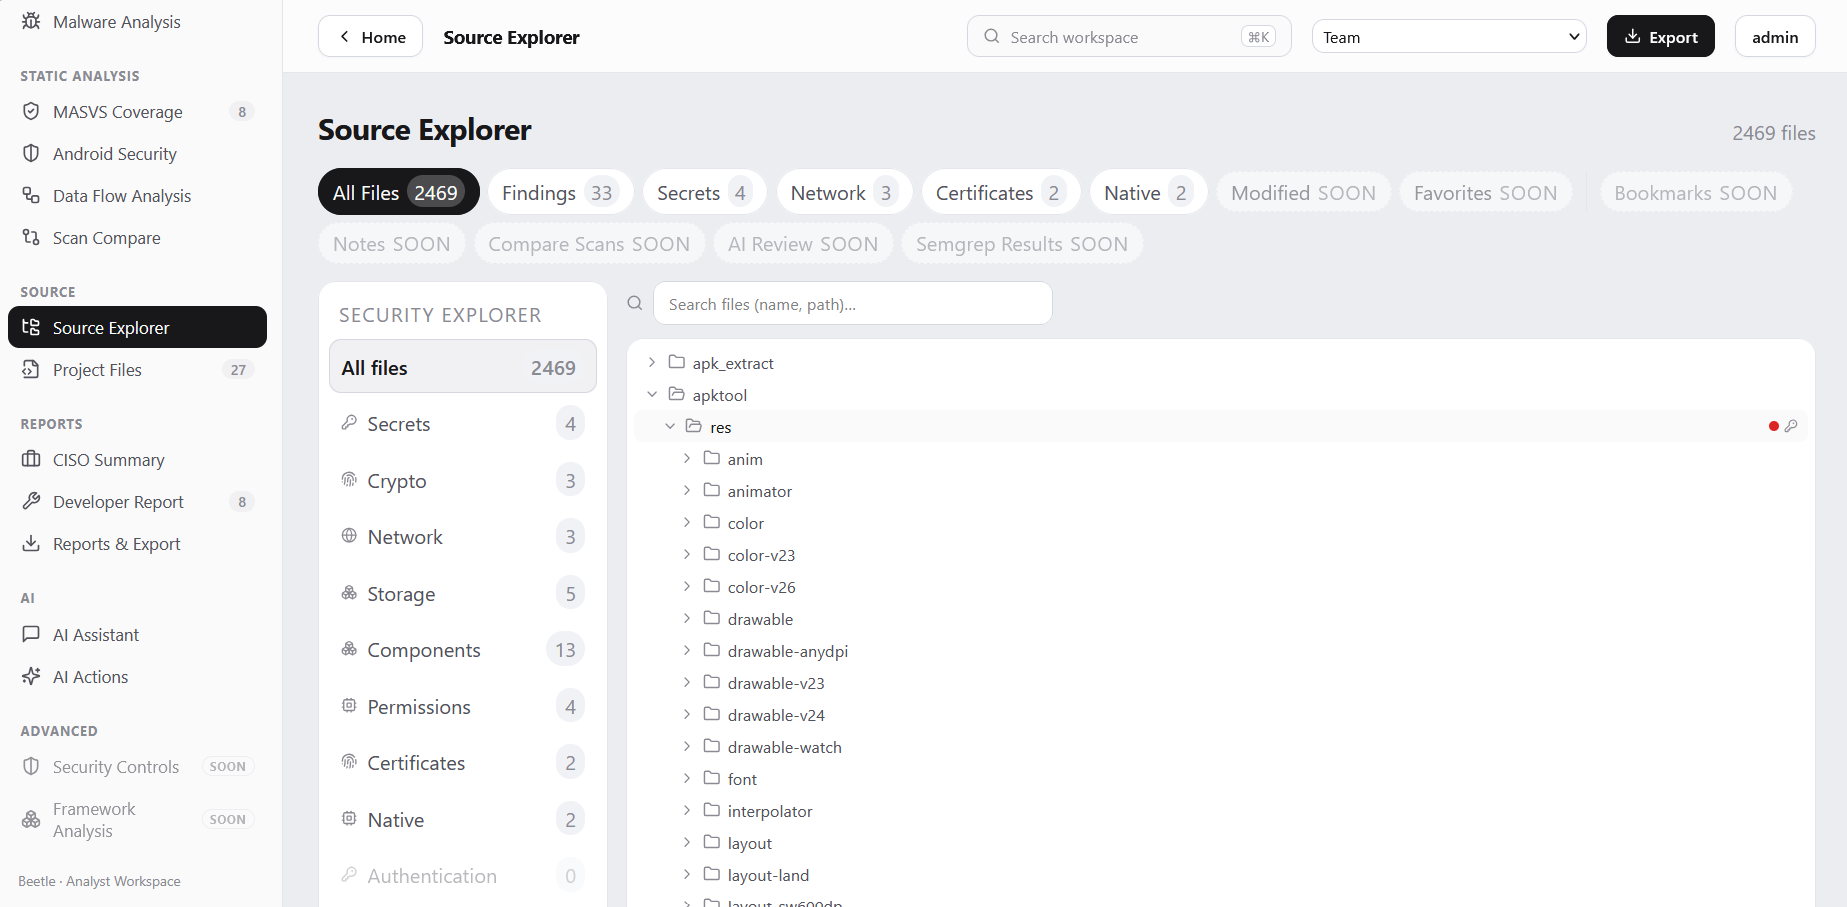This screenshot has width=1847, height=907.
Task: Click the Framework Analysis icon
Action: (31, 819)
